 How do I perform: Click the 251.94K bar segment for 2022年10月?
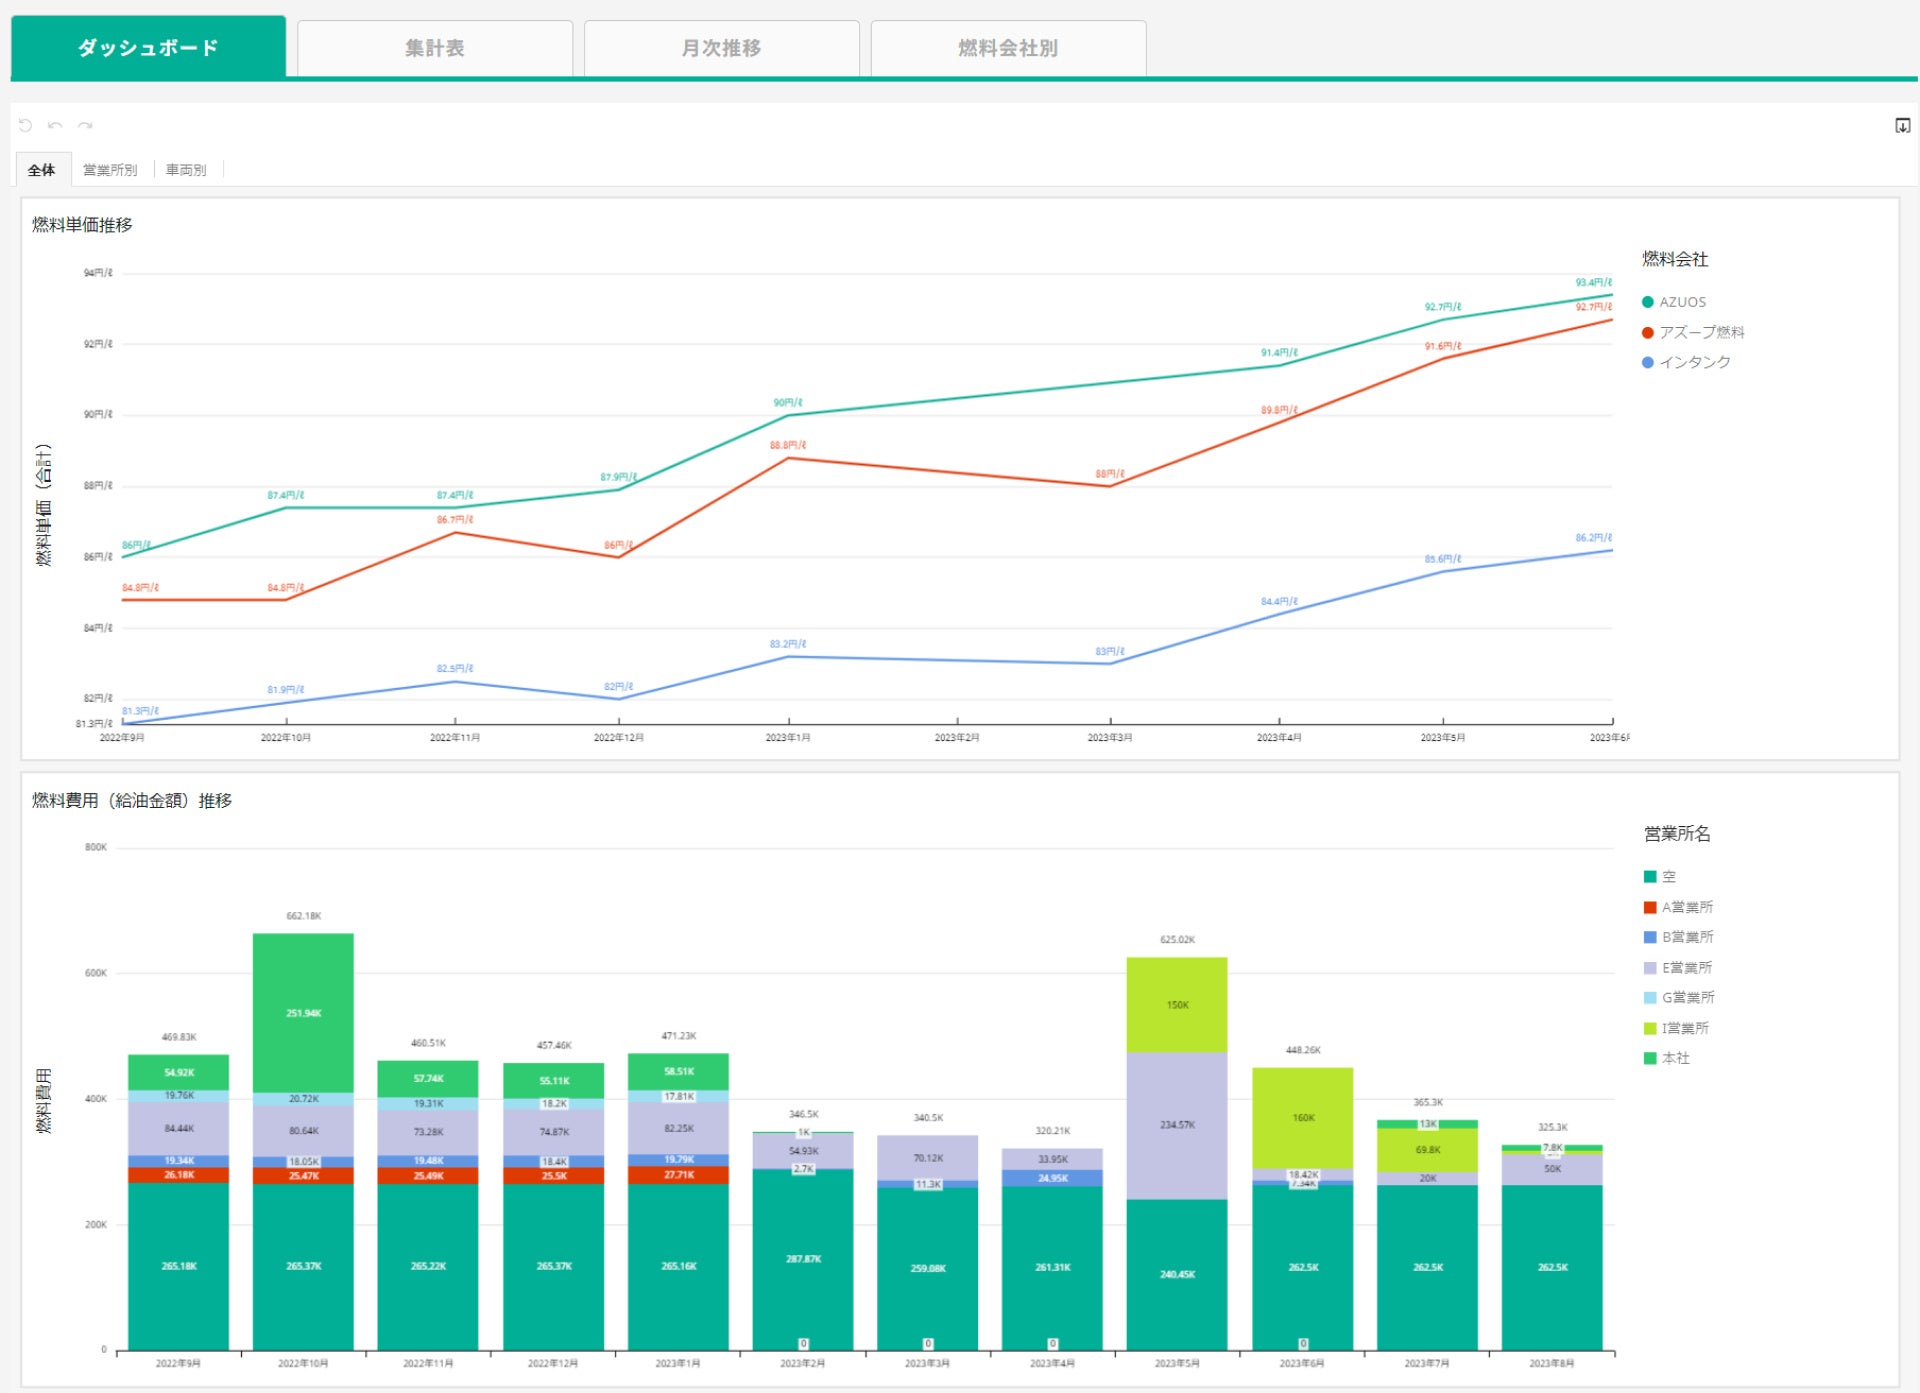pyautogui.click(x=303, y=1012)
